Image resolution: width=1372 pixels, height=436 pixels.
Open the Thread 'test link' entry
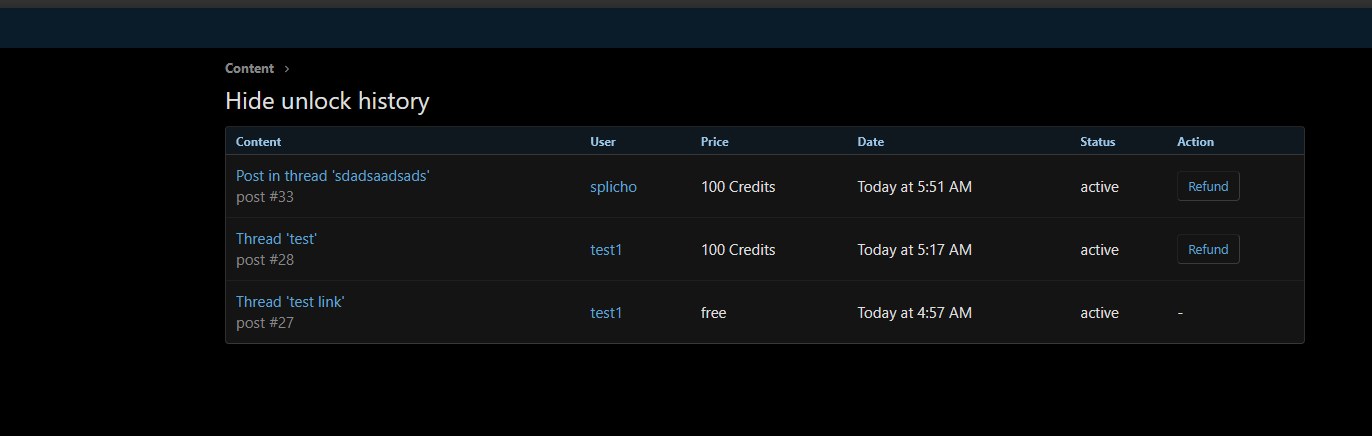290,302
